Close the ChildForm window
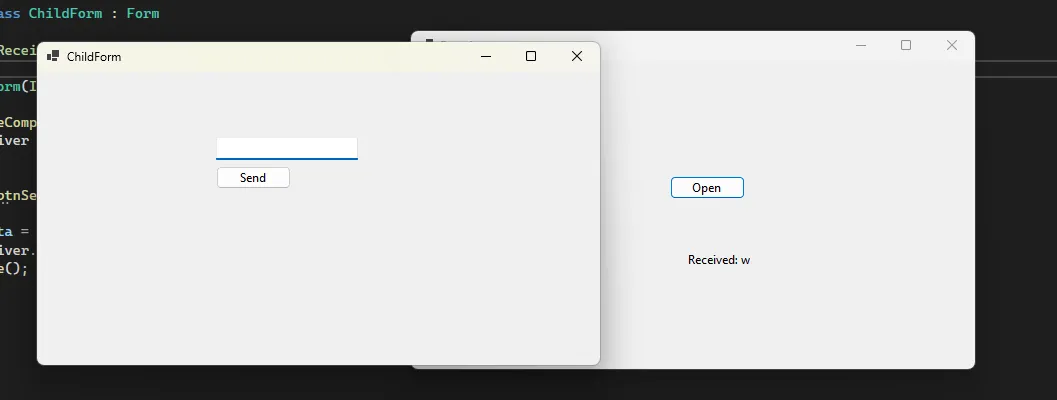The image size is (1057, 400). [x=576, y=57]
